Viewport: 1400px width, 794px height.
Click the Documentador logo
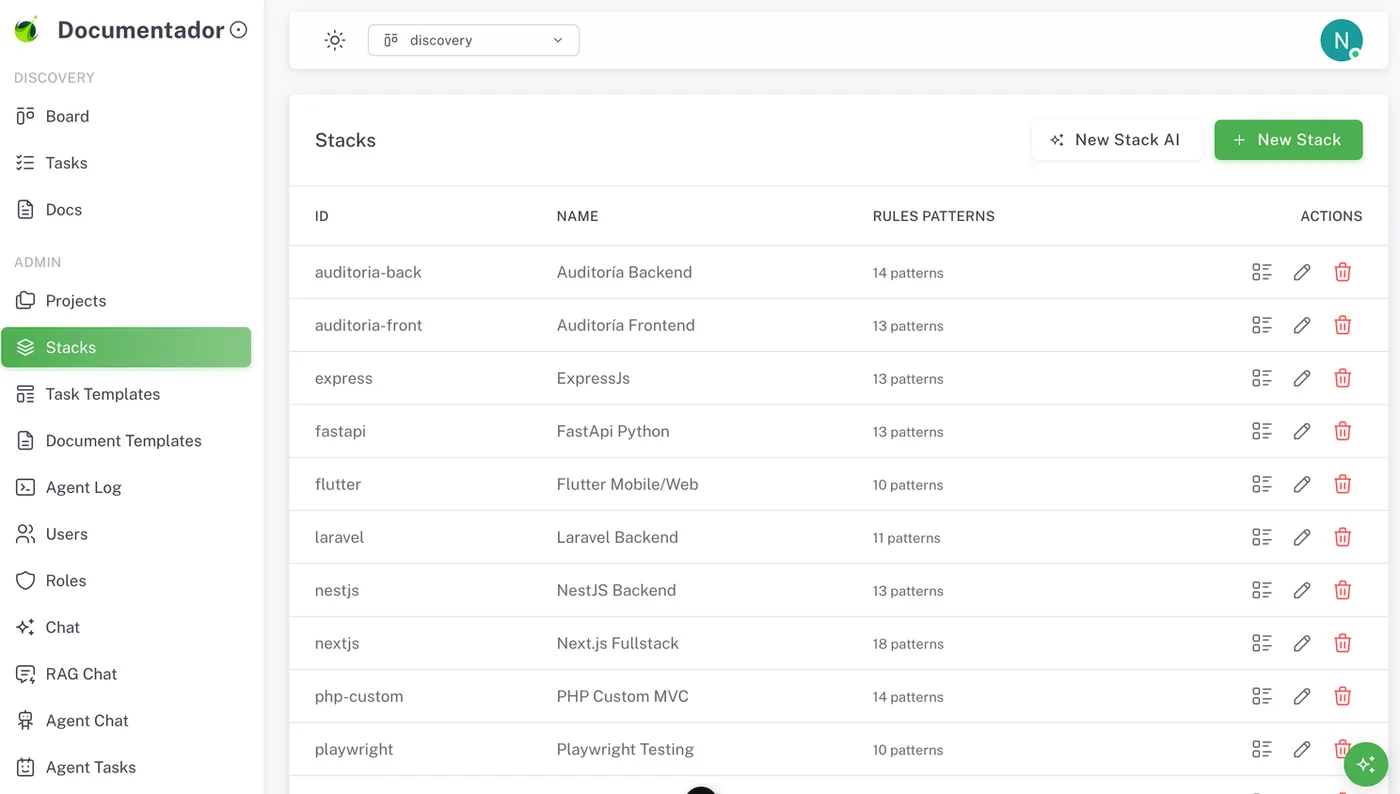coord(27,30)
